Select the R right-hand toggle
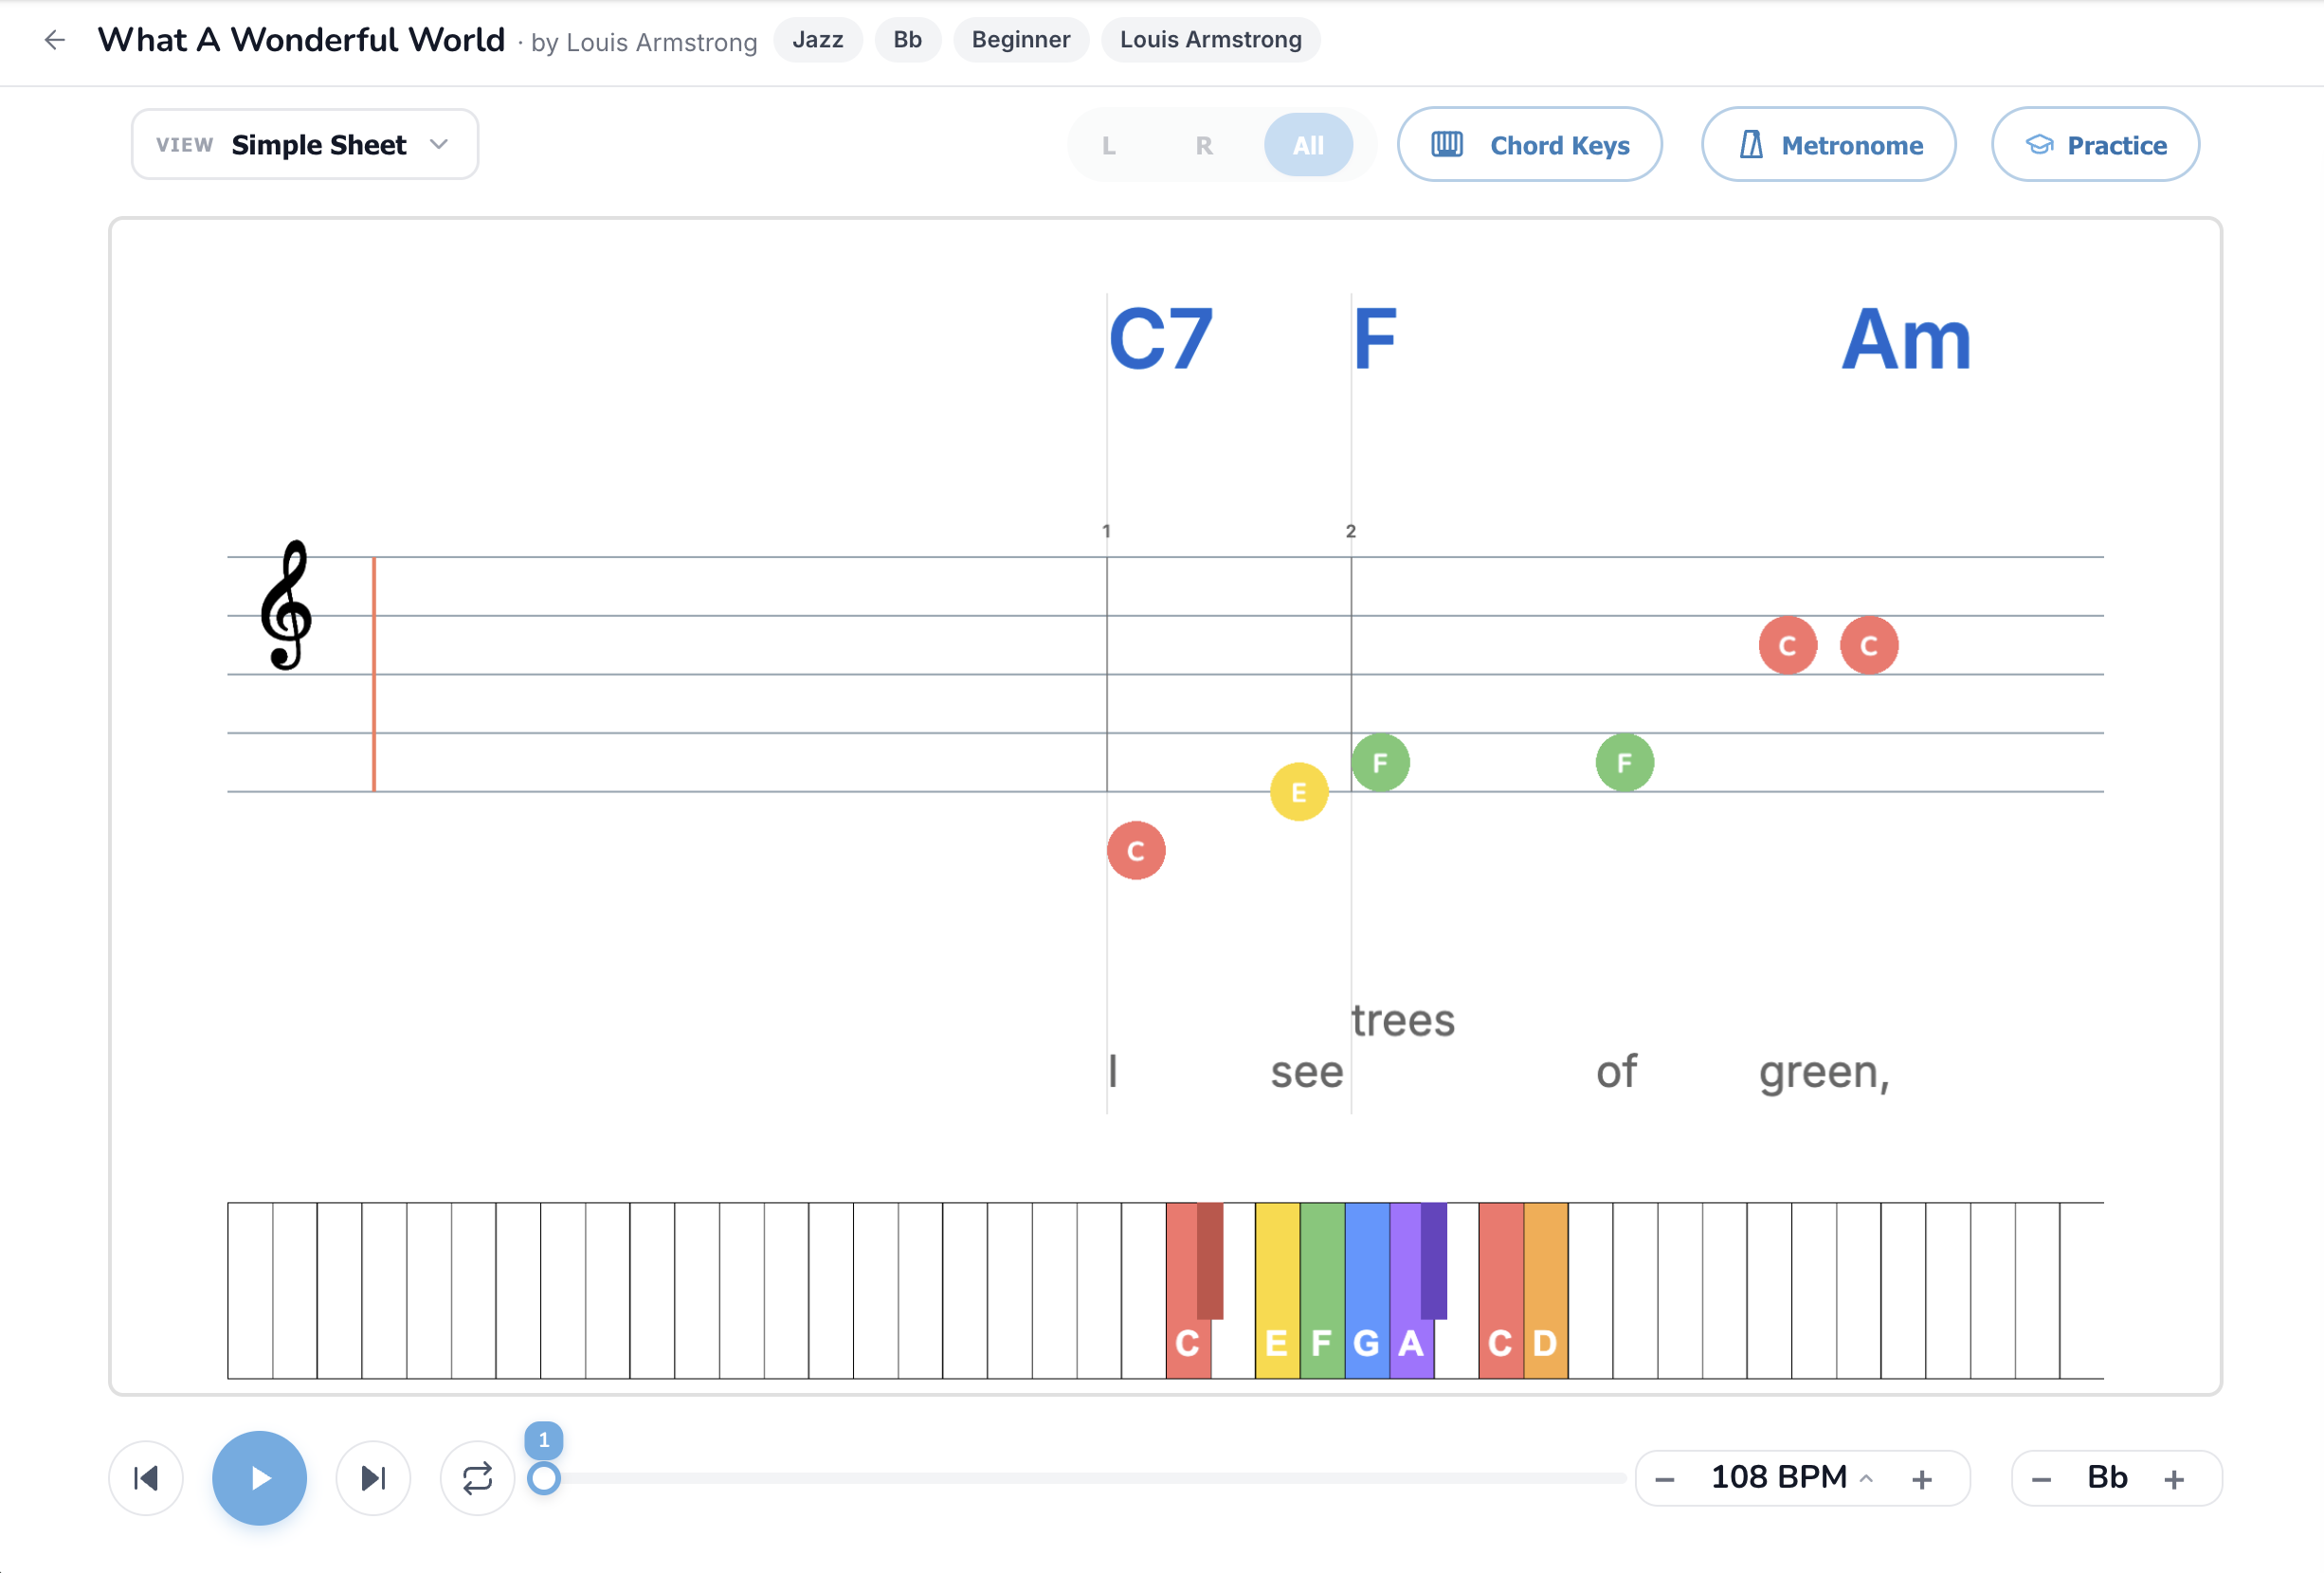The height and width of the screenshot is (1573, 2324). pyautogui.click(x=1204, y=146)
